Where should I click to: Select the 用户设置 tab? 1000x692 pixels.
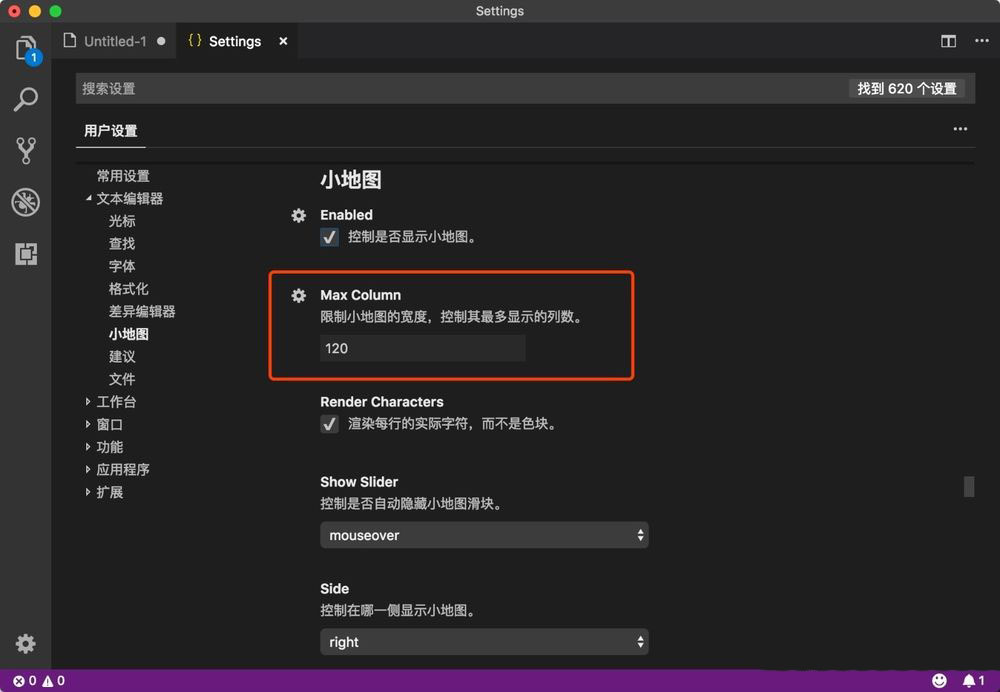pos(110,130)
